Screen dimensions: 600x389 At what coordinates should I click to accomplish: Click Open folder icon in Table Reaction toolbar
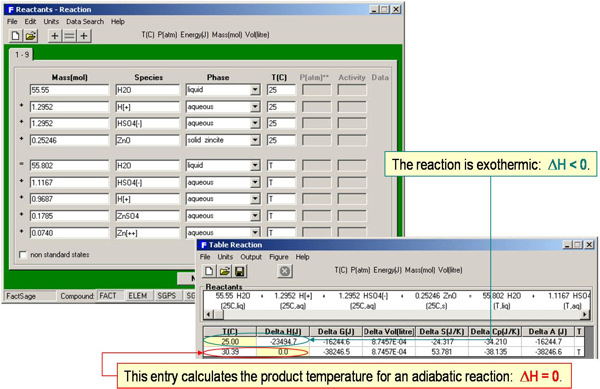pyautogui.click(x=225, y=271)
